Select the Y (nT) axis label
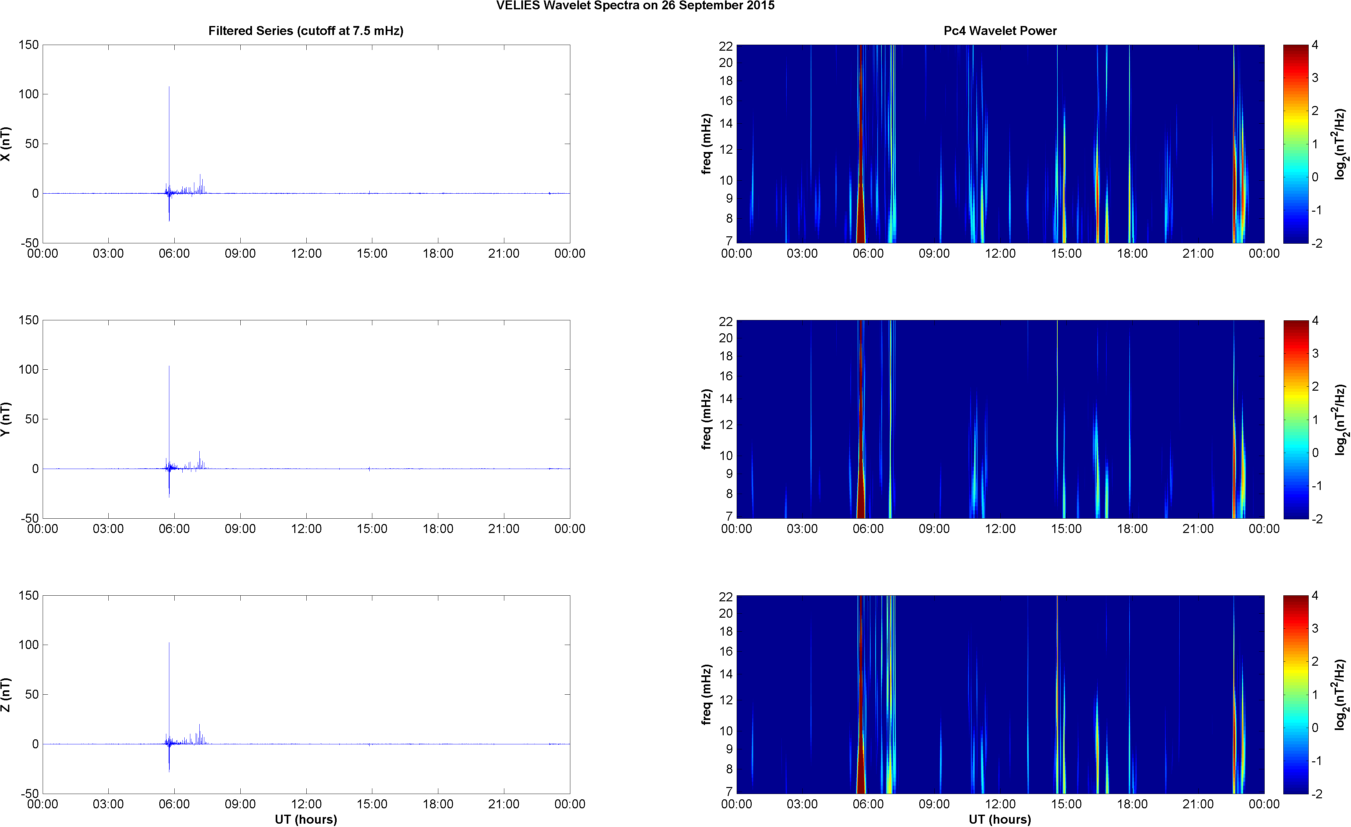This screenshot has width=1351, height=827. [6, 419]
